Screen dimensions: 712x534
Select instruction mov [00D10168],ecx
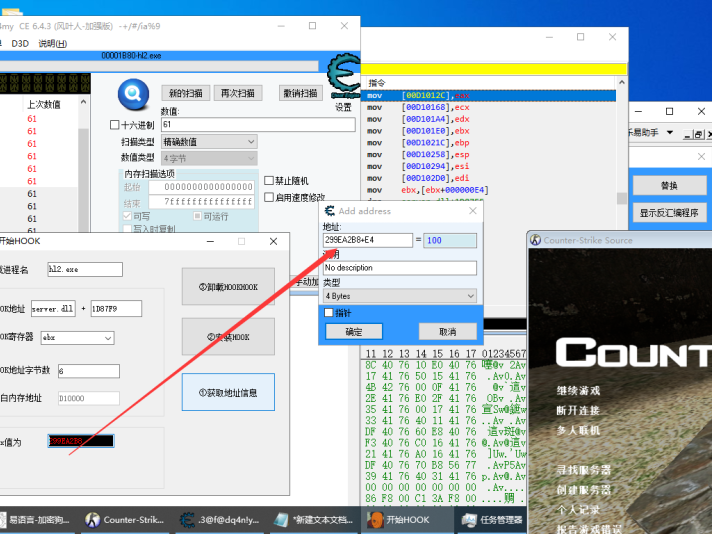click(x=490, y=107)
